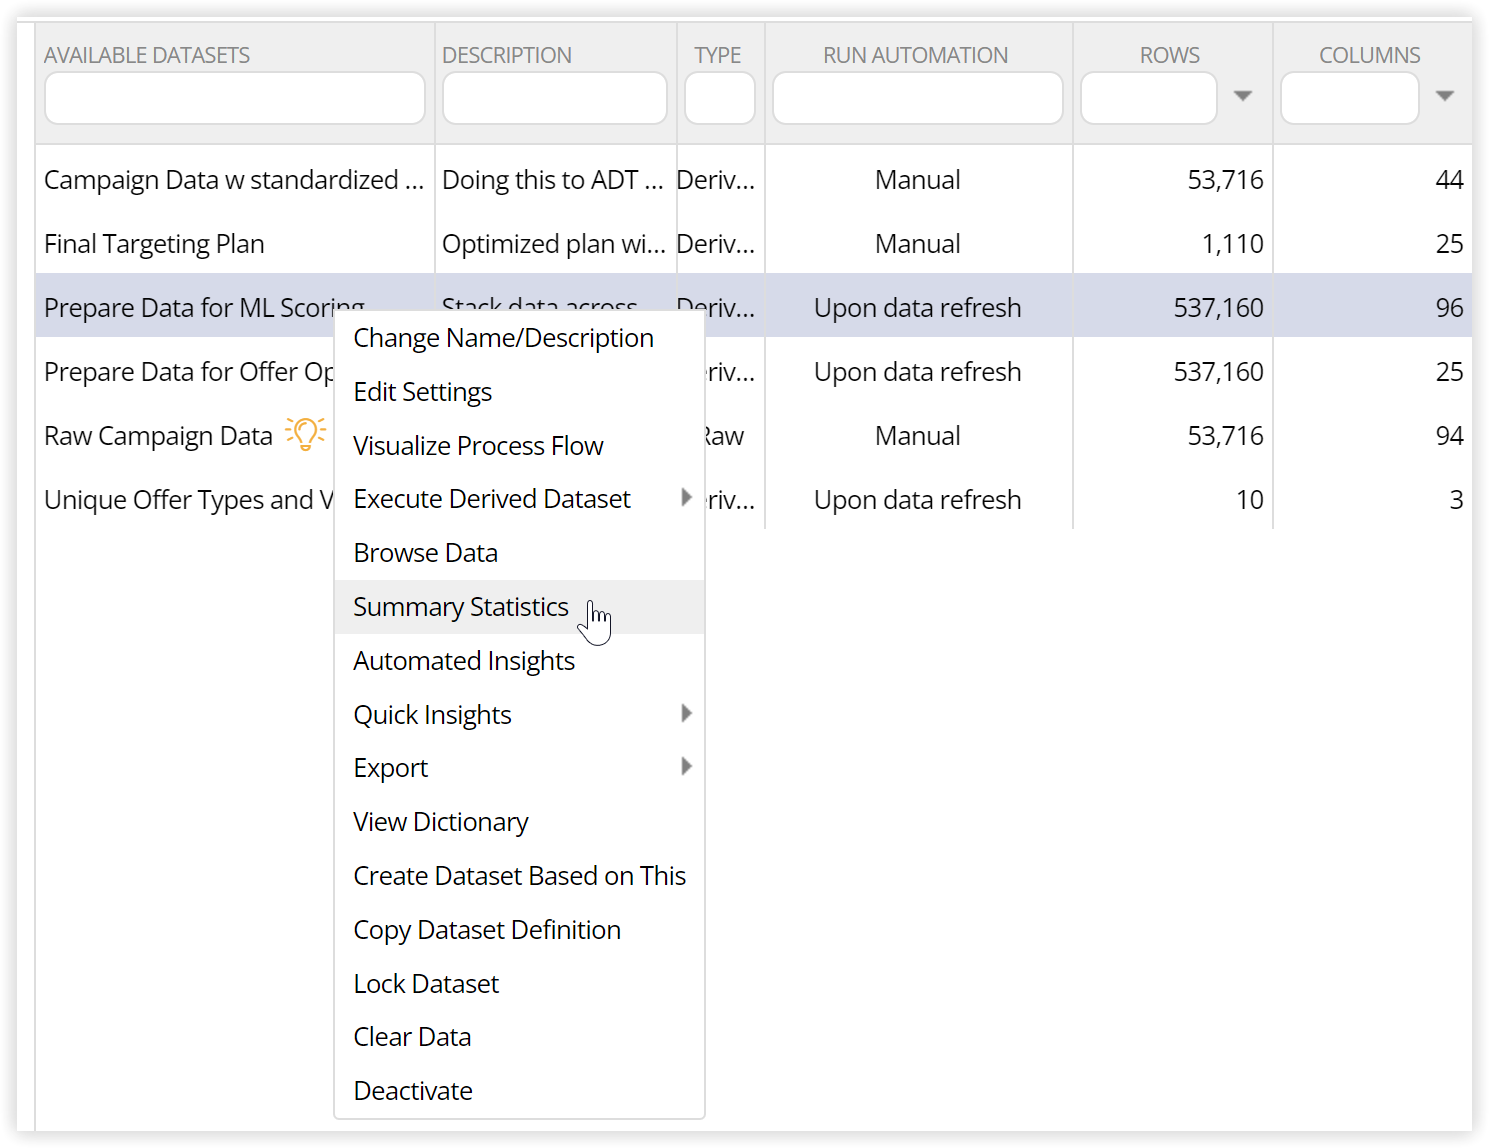Expand the Export submenu arrow
Viewport: 1489px width, 1148px height.
click(686, 766)
